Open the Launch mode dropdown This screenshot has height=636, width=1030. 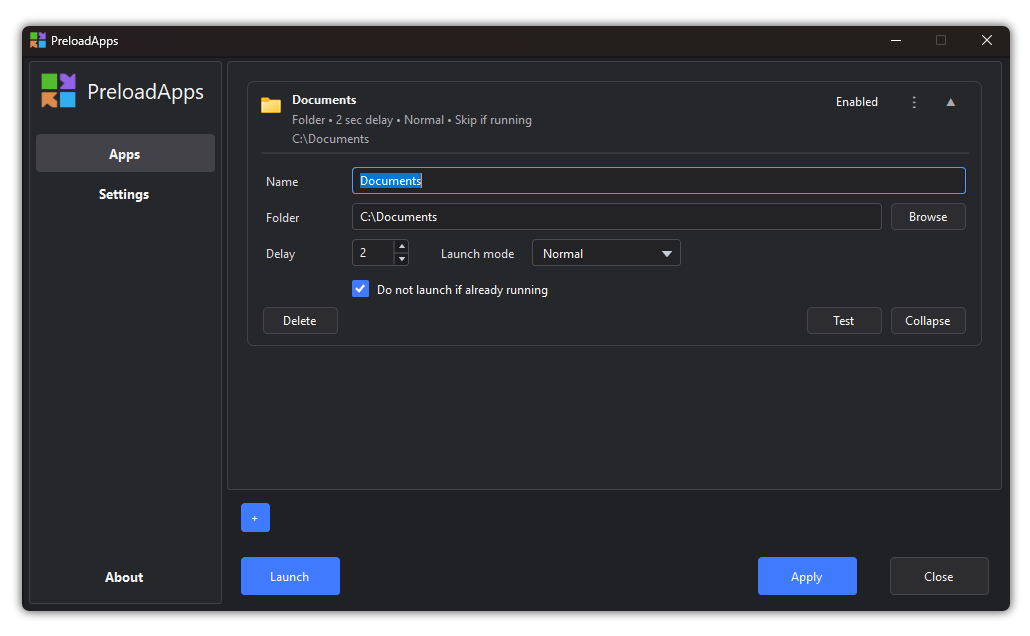coord(606,253)
